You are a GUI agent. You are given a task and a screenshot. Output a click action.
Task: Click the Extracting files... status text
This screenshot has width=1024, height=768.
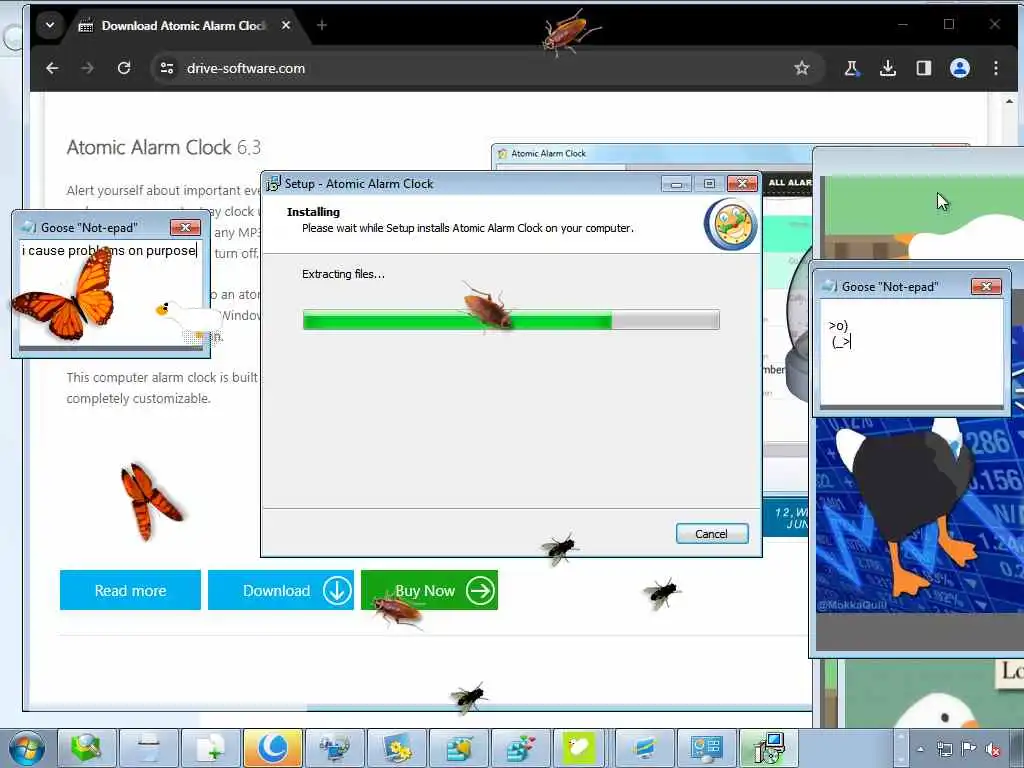pyautogui.click(x=344, y=274)
